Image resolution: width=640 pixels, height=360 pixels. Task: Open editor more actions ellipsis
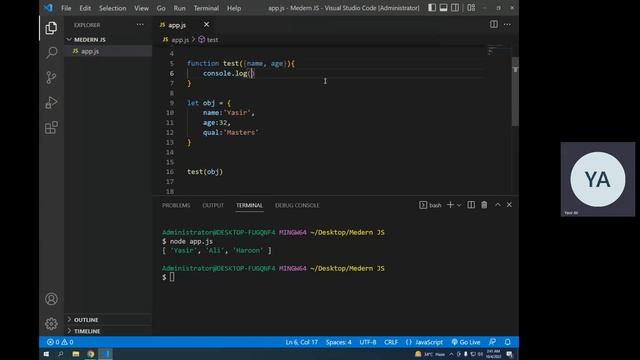(507, 24)
